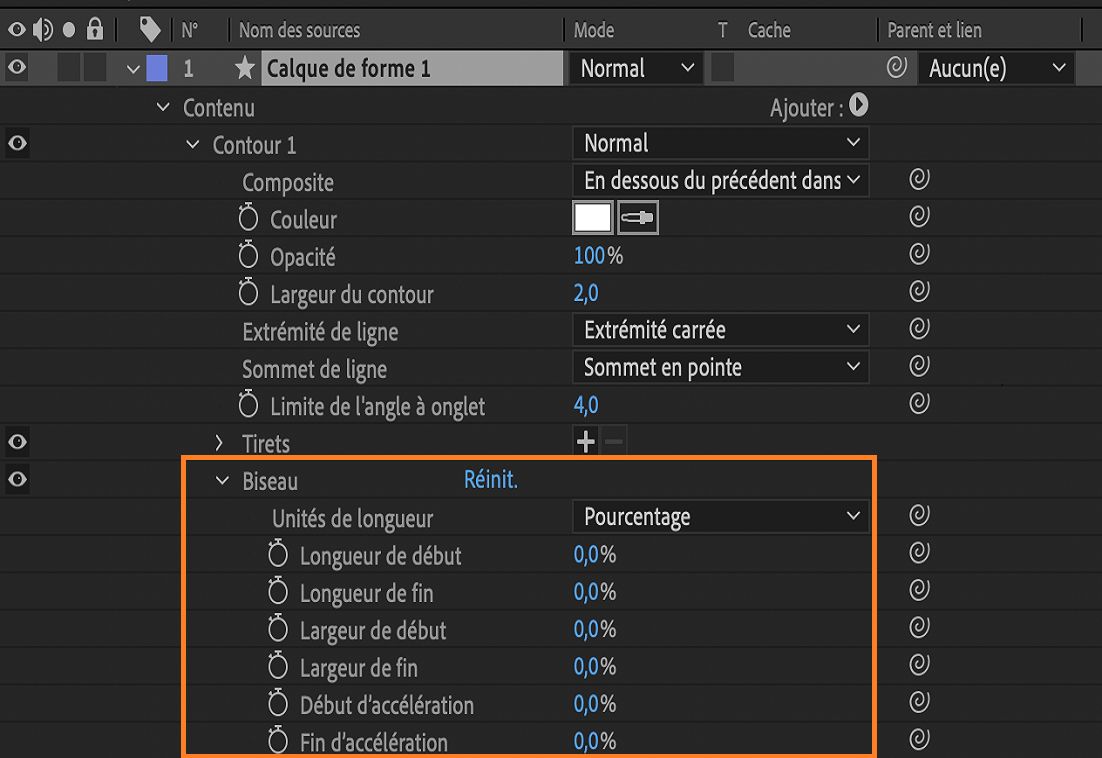Click the purple label color of layer 1
Image resolution: width=1102 pixels, height=758 pixels.
[x=157, y=68]
